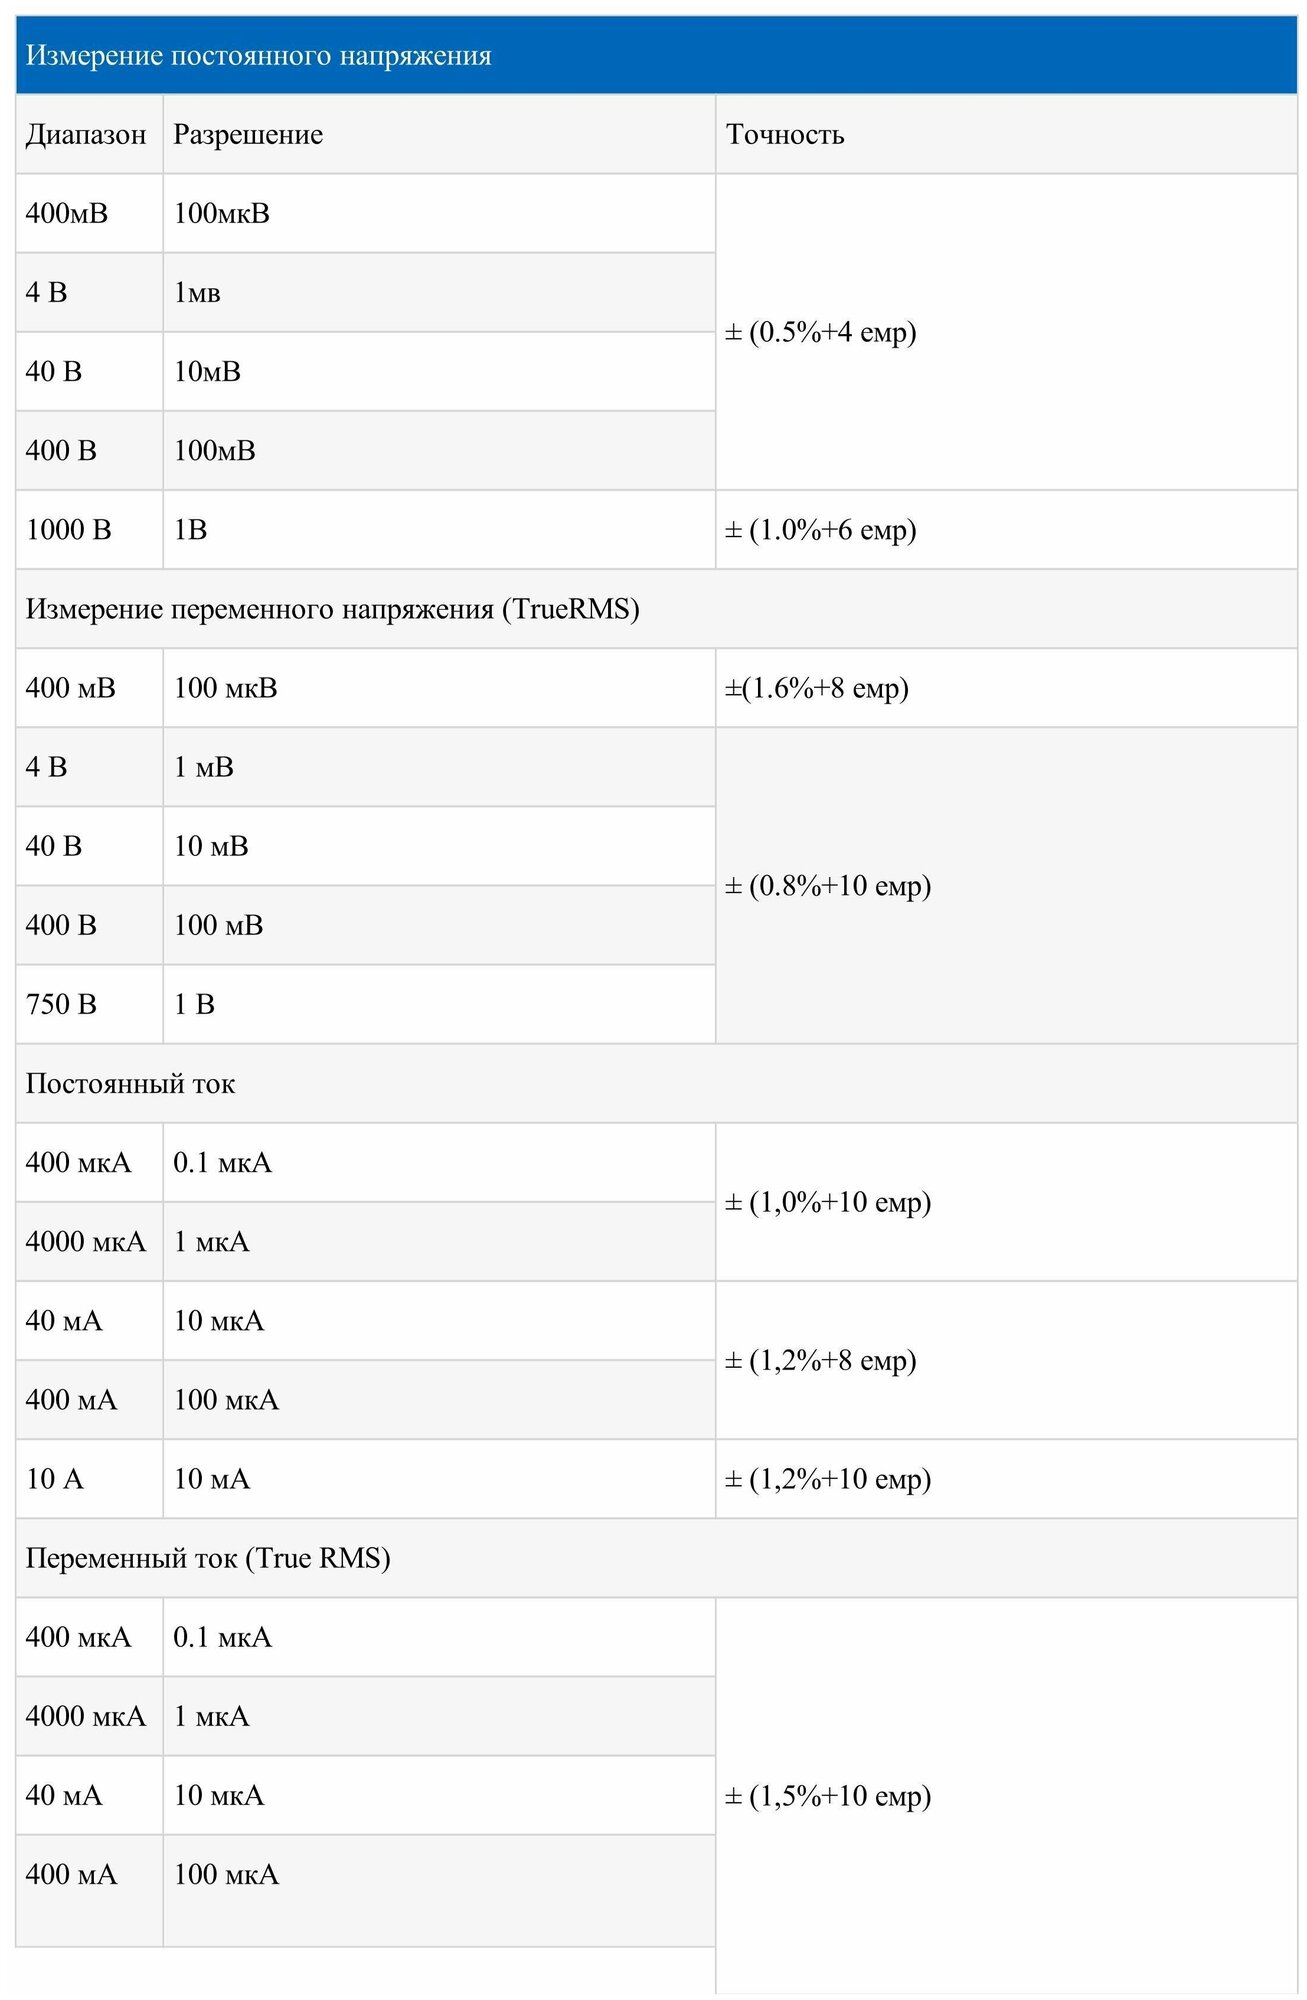This screenshot has width=1307, height=2000.
Task: Click the "± (1.0%+6 емр)" accuracy value
Action: [821, 530]
